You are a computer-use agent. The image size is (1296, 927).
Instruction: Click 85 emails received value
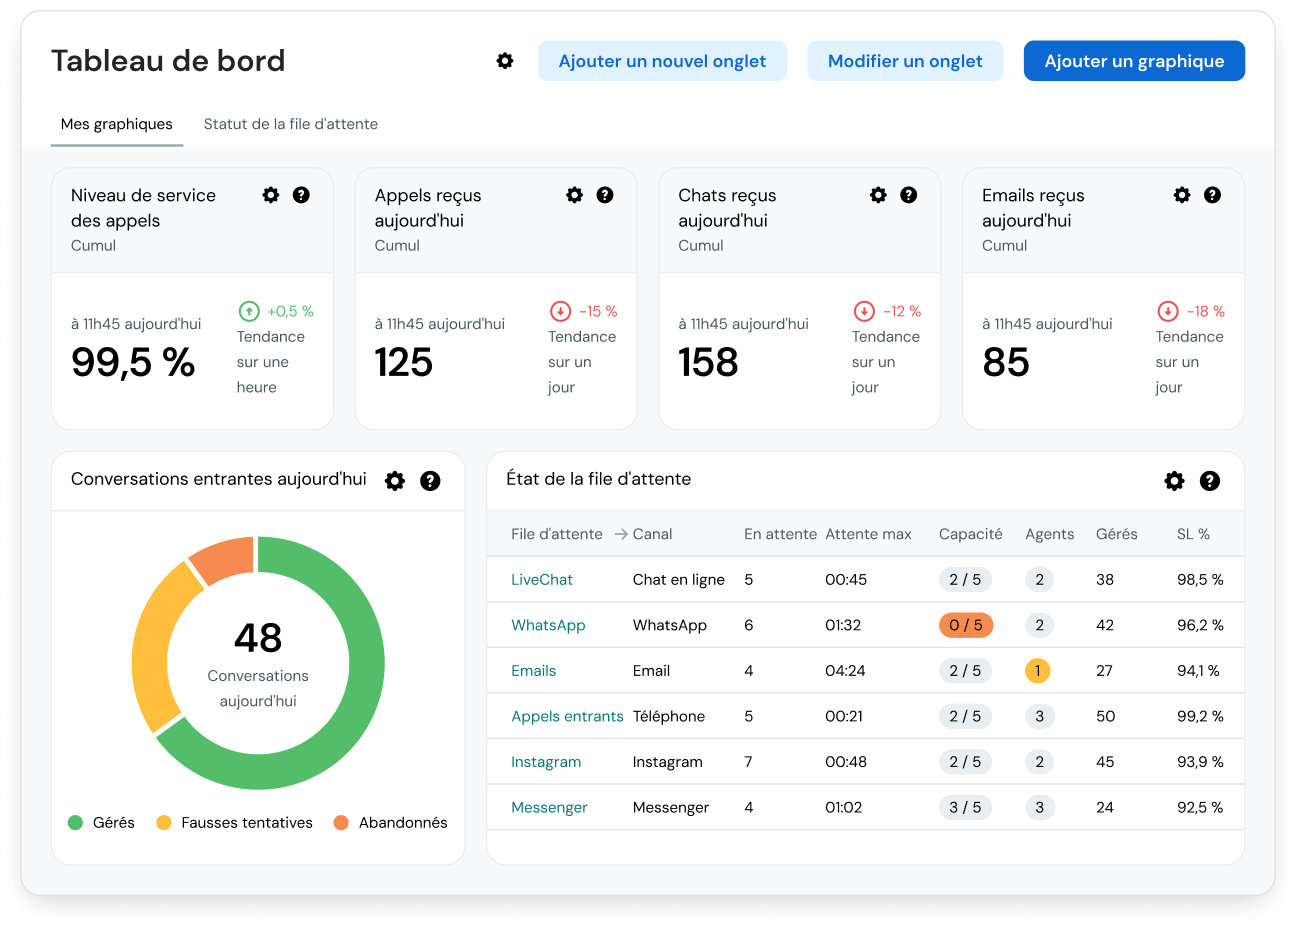(x=1006, y=362)
